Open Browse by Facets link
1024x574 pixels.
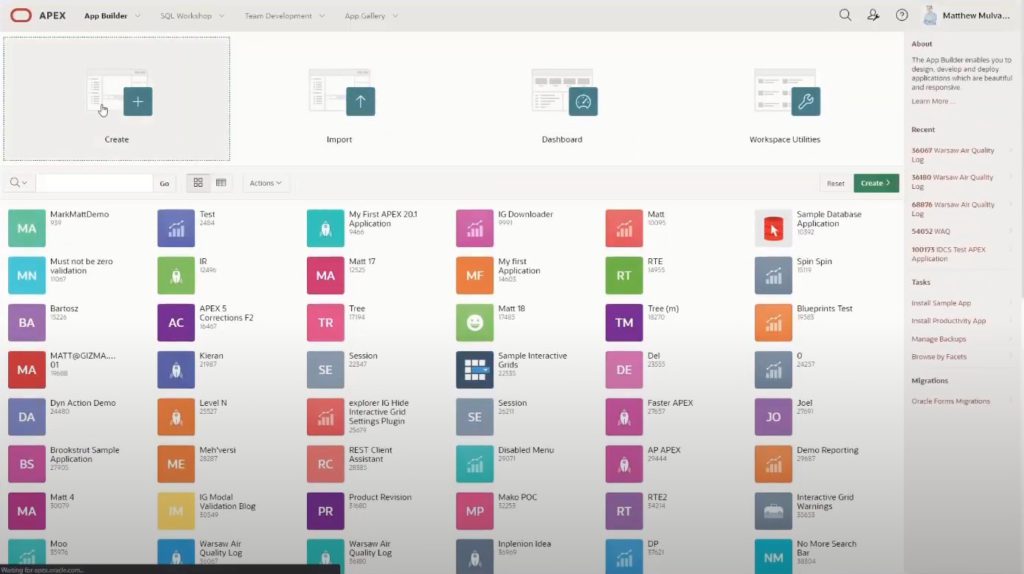tap(938, 357)
